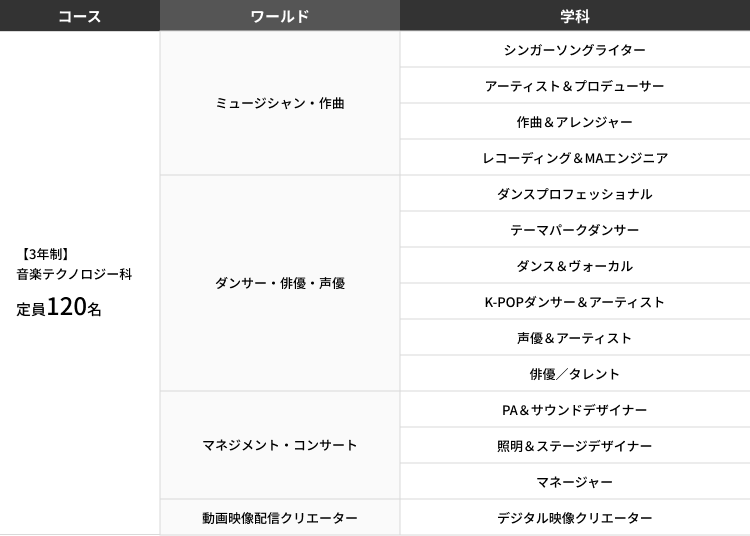This screenshot has height=536, width=750.
Task: Select 声優＆アーティスト department
Action: point(574,338)
